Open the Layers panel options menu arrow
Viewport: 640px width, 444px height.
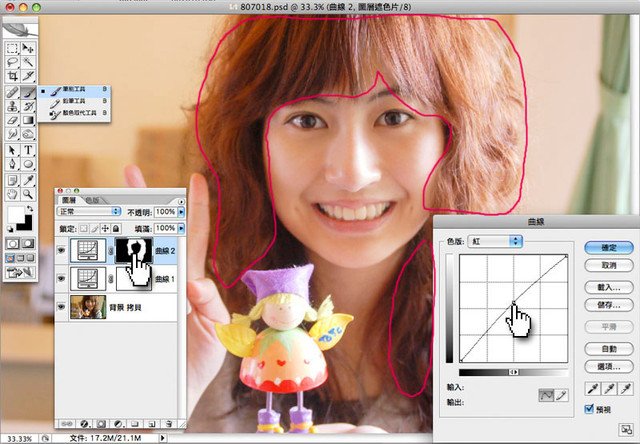[181, 201]
